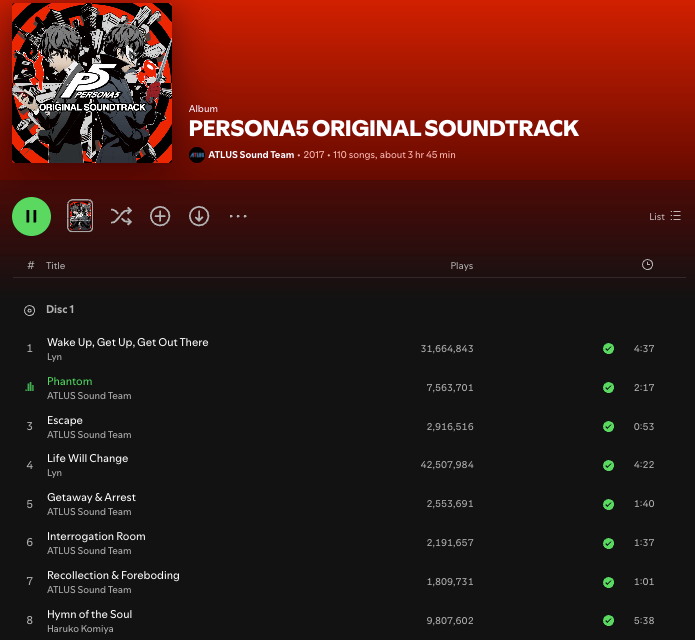Open artist Lyn under Wake Up track
The width and height of the screenshot is (695, 640).
[55, 357]
